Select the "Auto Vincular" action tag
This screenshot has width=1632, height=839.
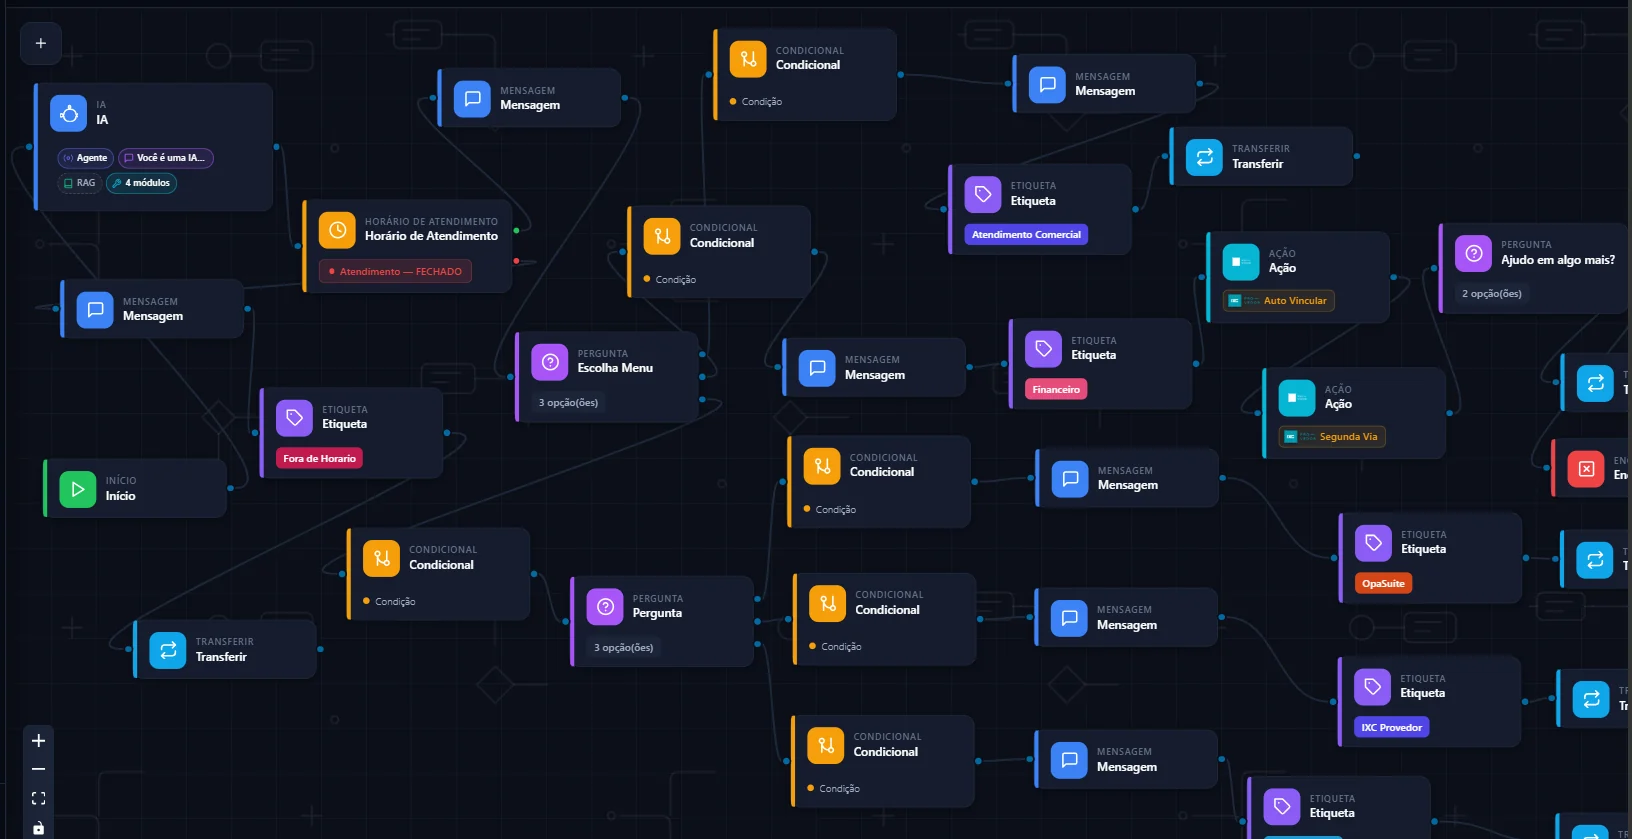pos(1279,301)
